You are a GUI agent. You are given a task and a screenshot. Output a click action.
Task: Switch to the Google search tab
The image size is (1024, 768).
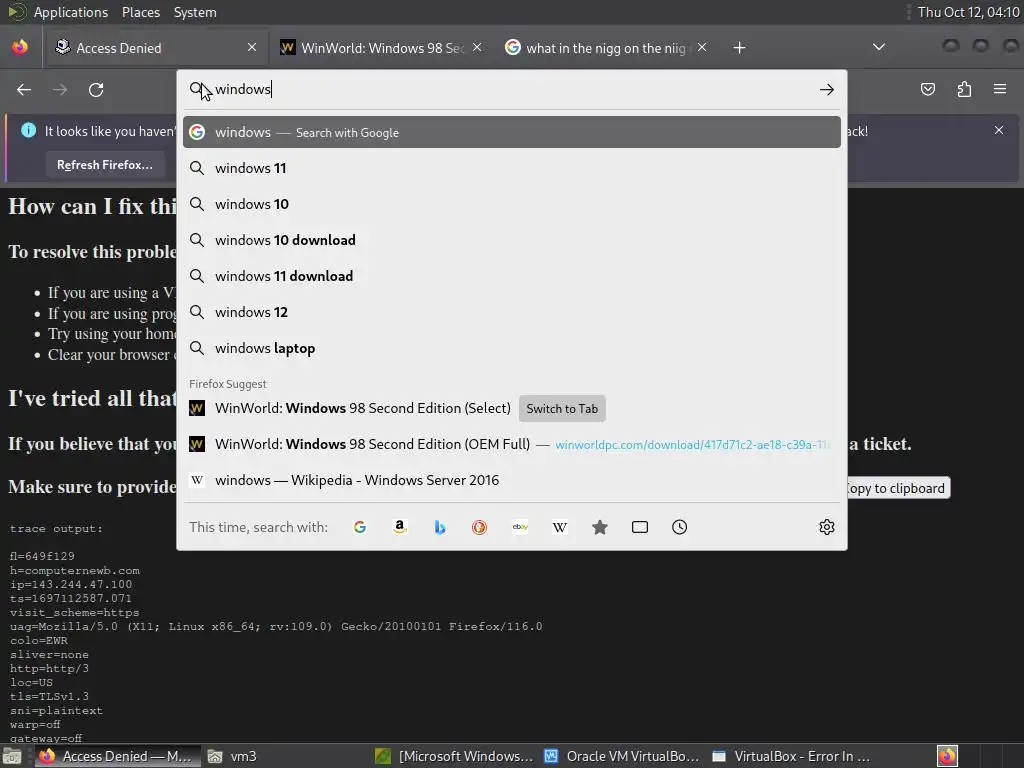point(605,48)
